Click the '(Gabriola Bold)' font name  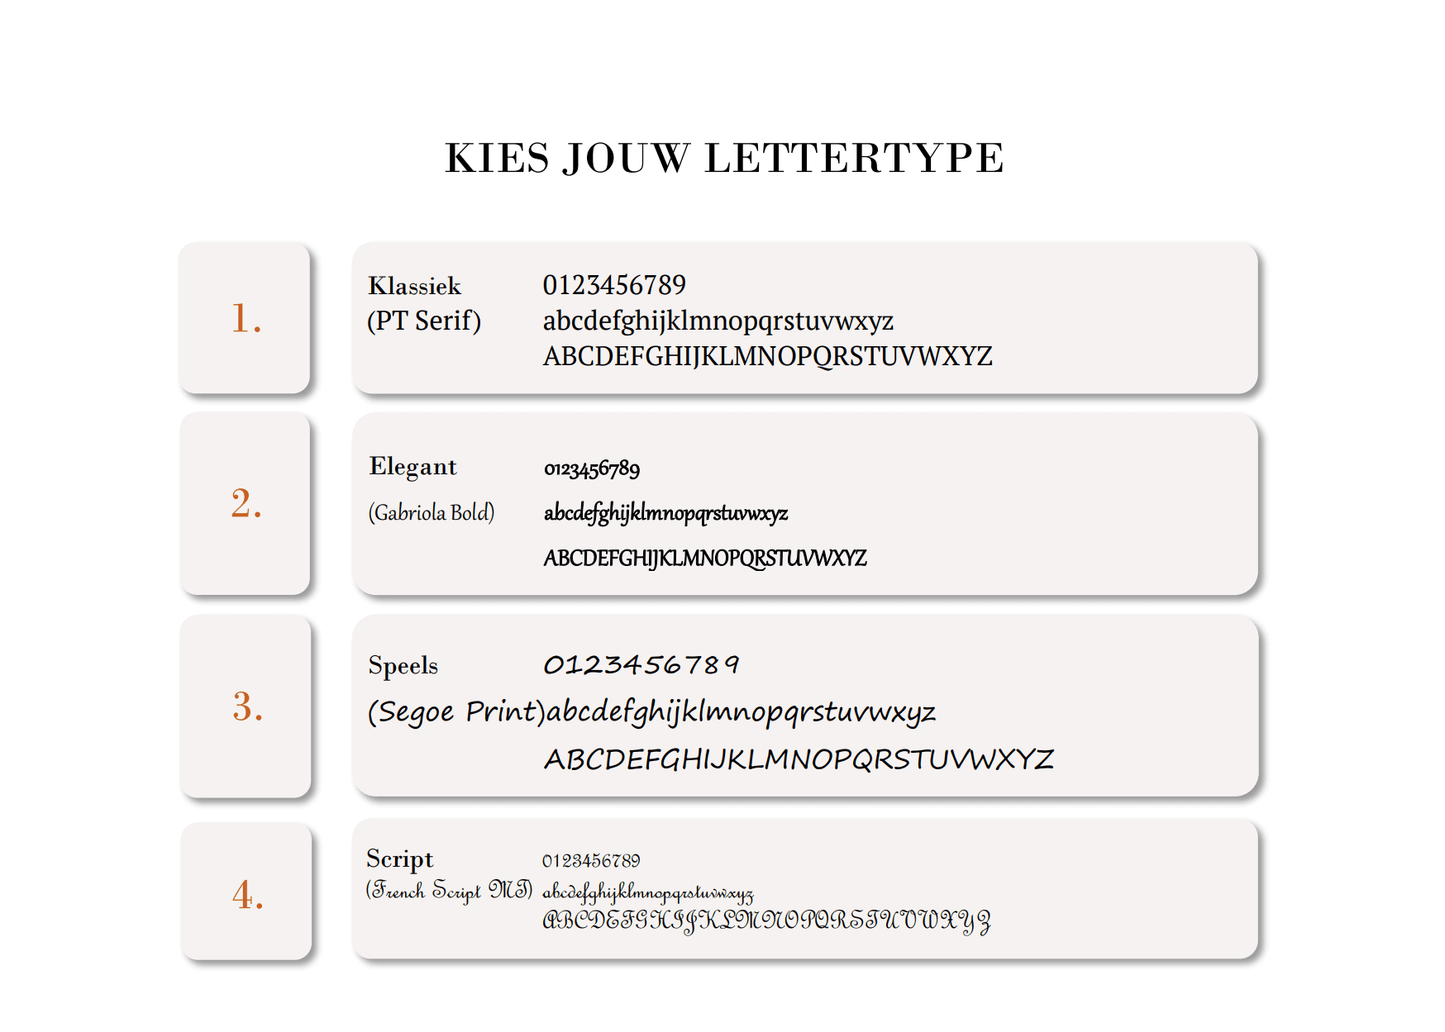pos(431,513)
